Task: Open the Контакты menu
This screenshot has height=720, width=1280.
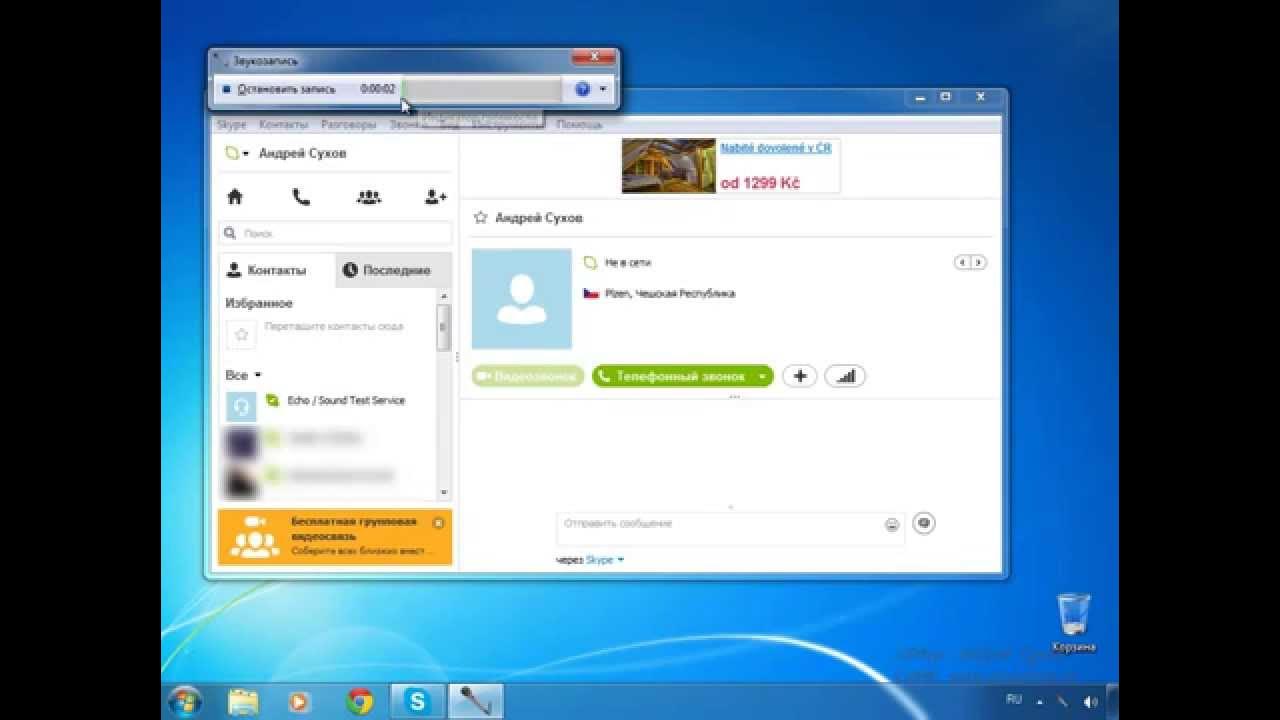Action: point(283,125)
